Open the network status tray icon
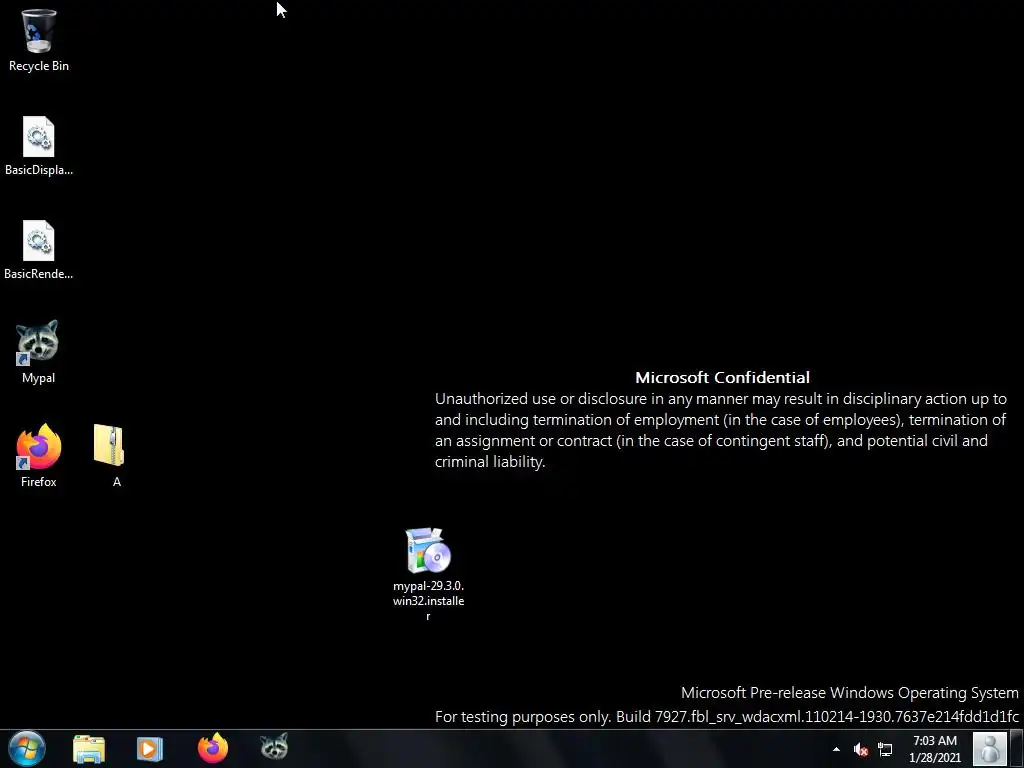The height and width of the screenshot is (768, 1024). point(885,749)
